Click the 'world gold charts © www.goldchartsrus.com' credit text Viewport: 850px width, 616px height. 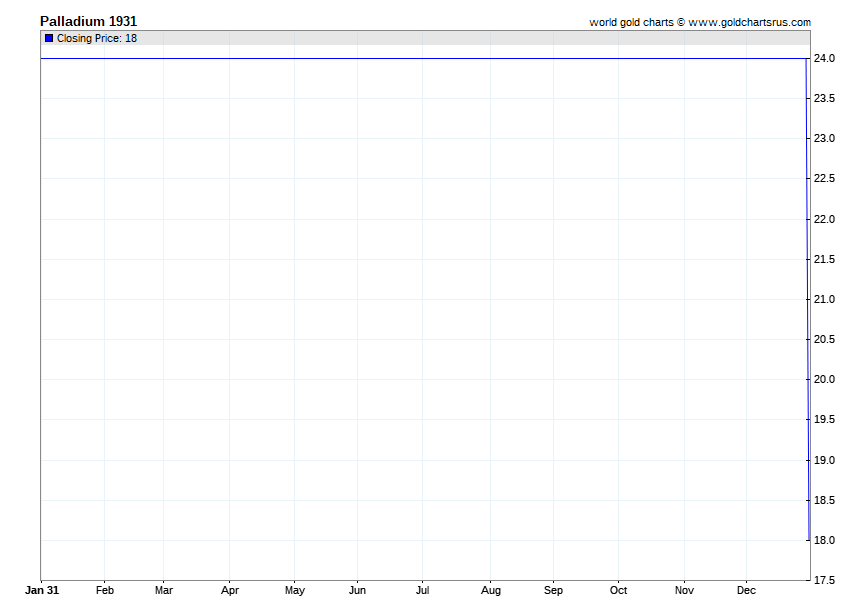(700, 22)
